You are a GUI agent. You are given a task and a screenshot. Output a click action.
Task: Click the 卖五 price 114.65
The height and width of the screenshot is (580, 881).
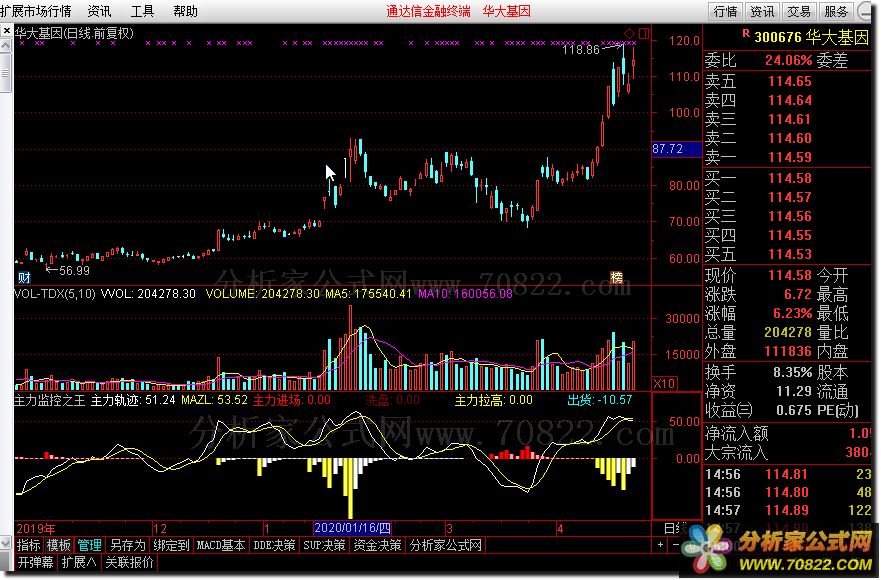coord(789,81)
